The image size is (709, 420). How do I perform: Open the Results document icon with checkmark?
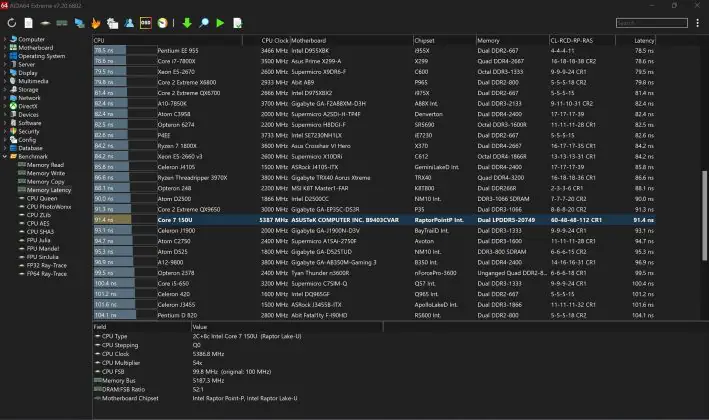coord(237,23)
